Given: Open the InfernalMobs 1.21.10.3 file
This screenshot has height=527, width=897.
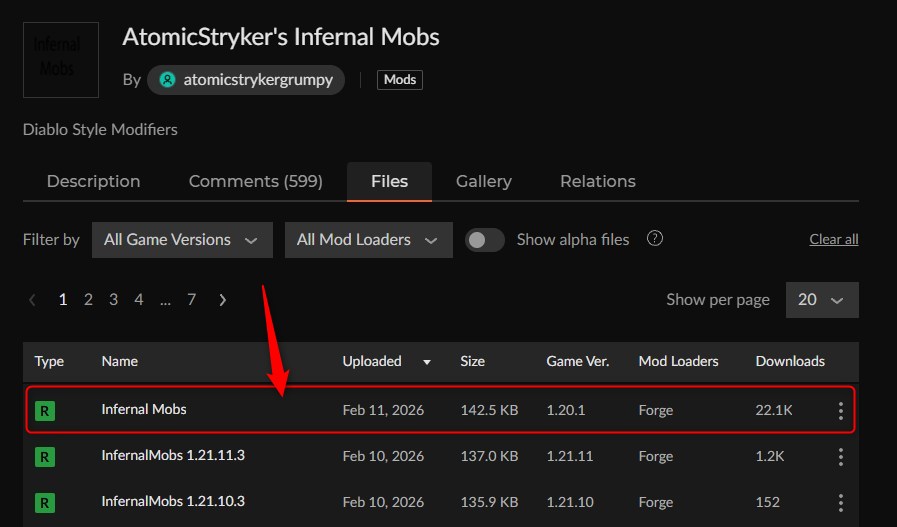Looking at the screenshot, I should (173, 501).
